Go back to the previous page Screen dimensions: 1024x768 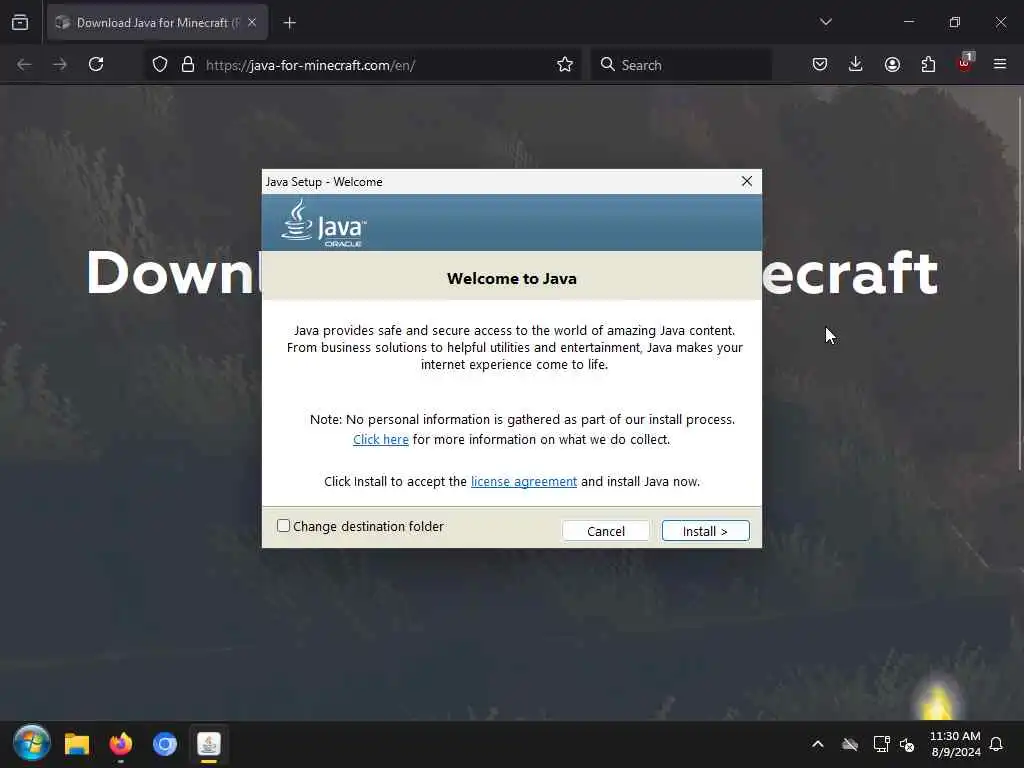pos(24,64)
